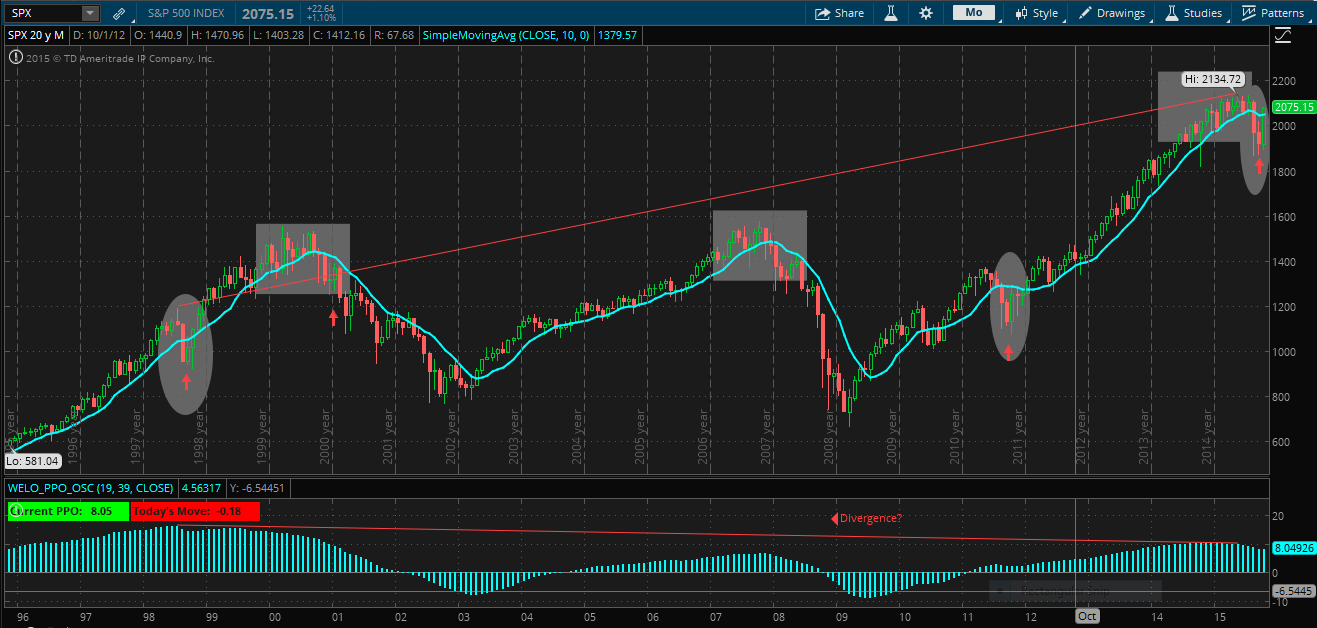Click the 2200 price axis label
This screenshot has height=628, width=1317.
(1286, 80)
